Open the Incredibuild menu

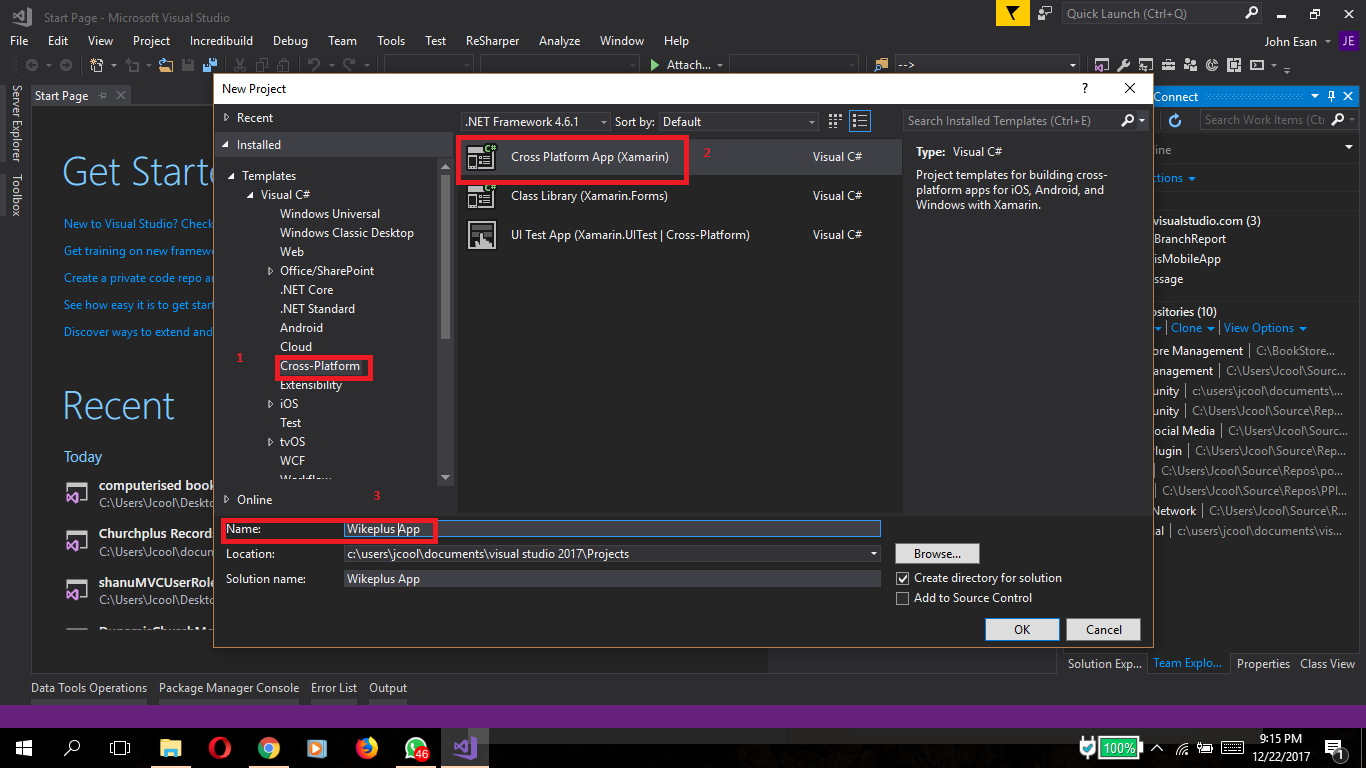221,41
